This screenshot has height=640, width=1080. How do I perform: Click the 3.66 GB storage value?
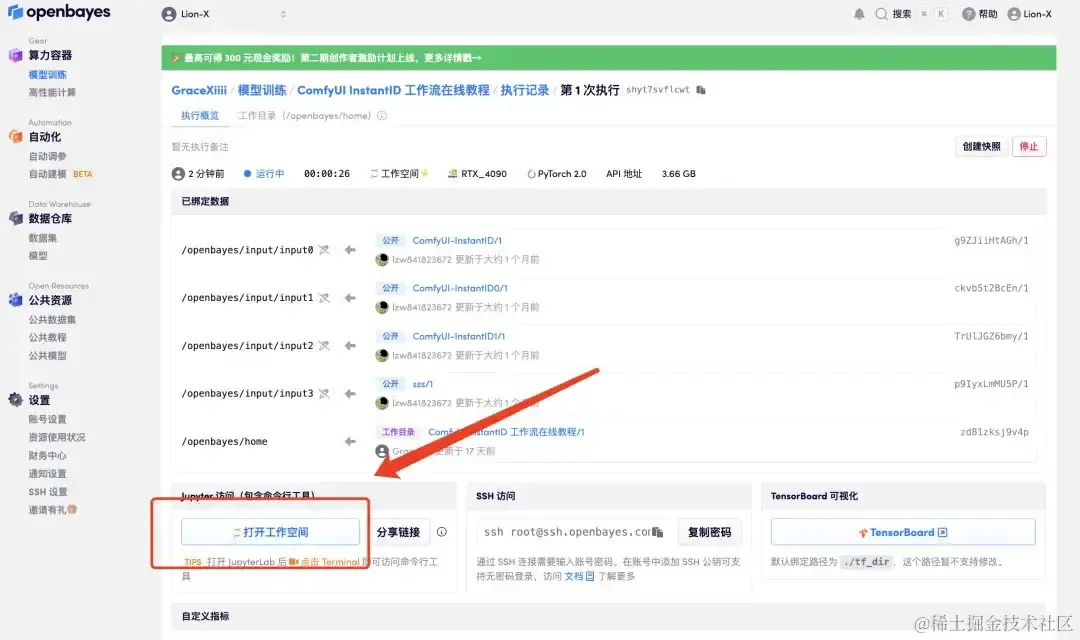(x=678, y=174)
